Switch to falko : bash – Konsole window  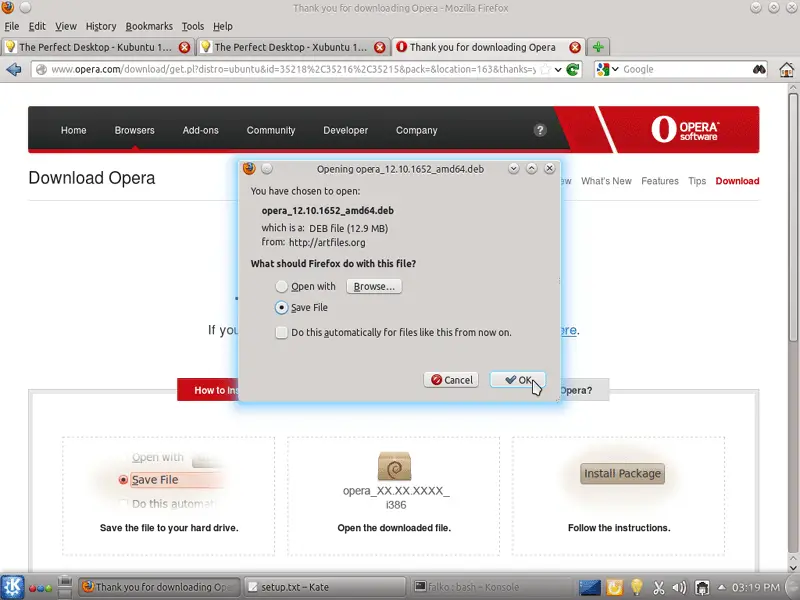tap(491, 587)
